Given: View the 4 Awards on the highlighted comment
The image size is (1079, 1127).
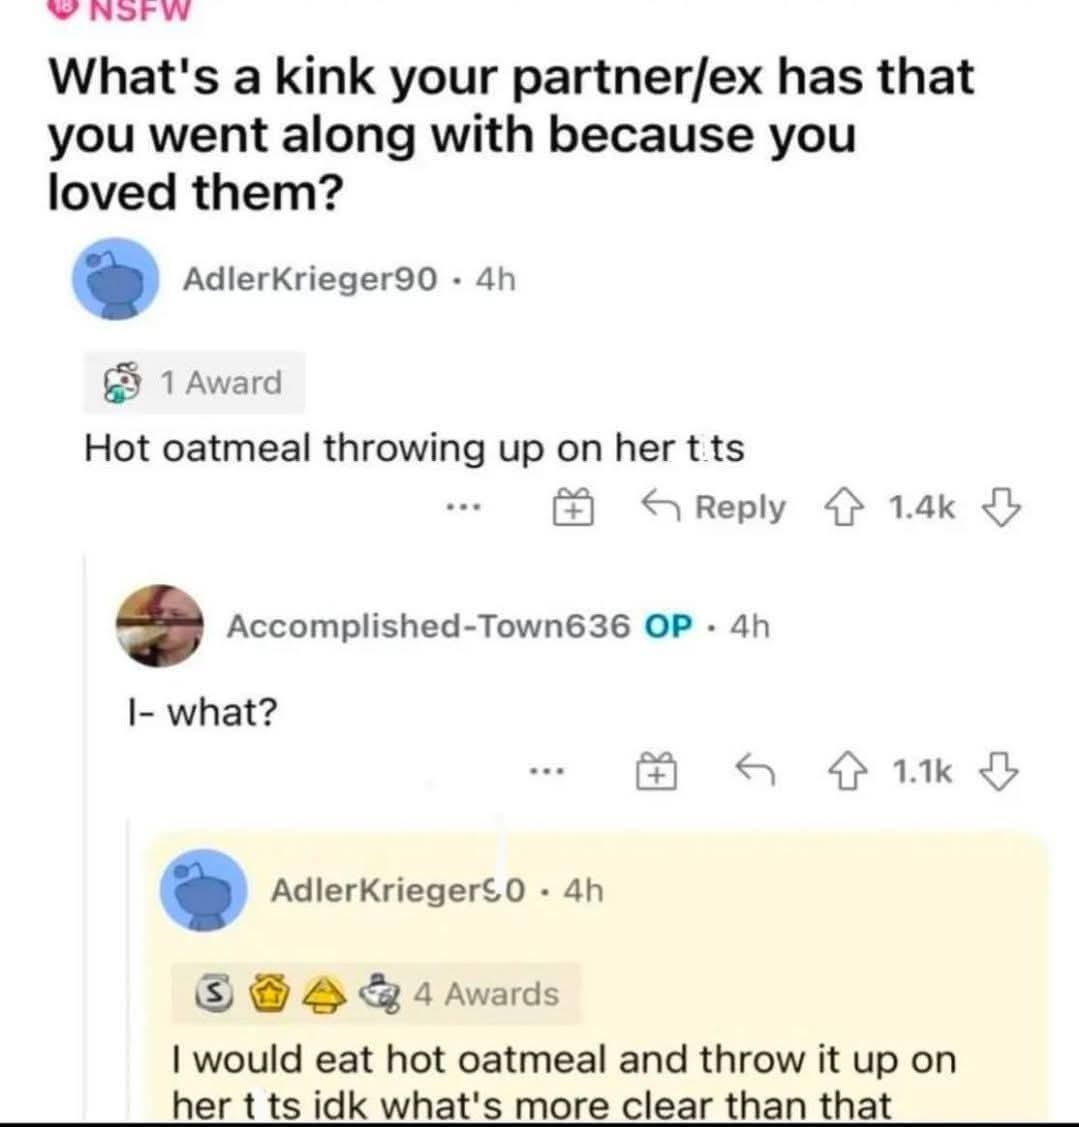Looking at the screenshot, I should click(x=375, y=994).
